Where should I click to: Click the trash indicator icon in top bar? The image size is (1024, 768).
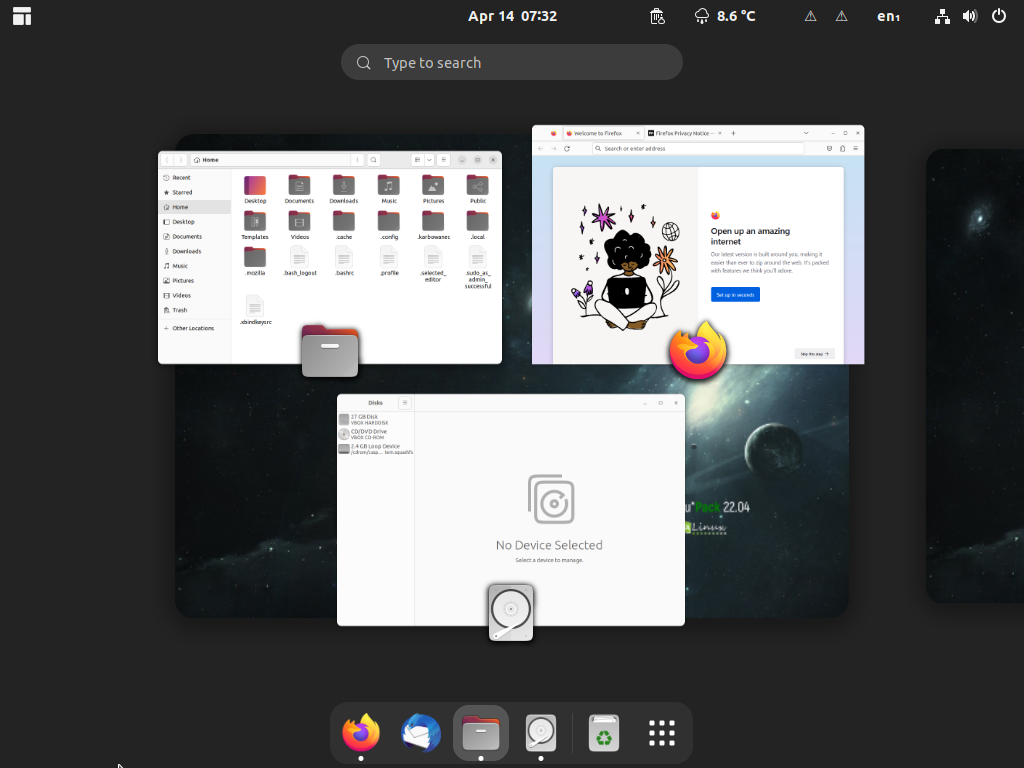pyautogui.click(x=657, y=16)
